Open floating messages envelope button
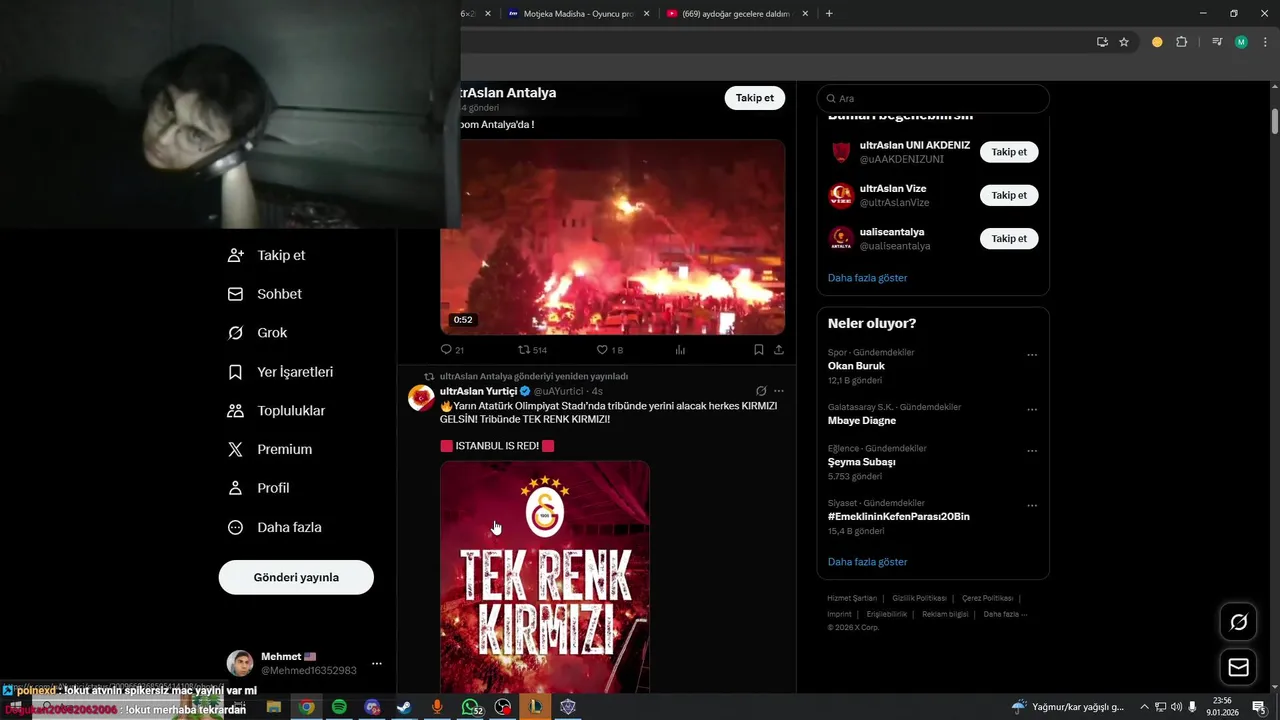Viewport: 1280px width, 720px height. tap(1238, 667)
